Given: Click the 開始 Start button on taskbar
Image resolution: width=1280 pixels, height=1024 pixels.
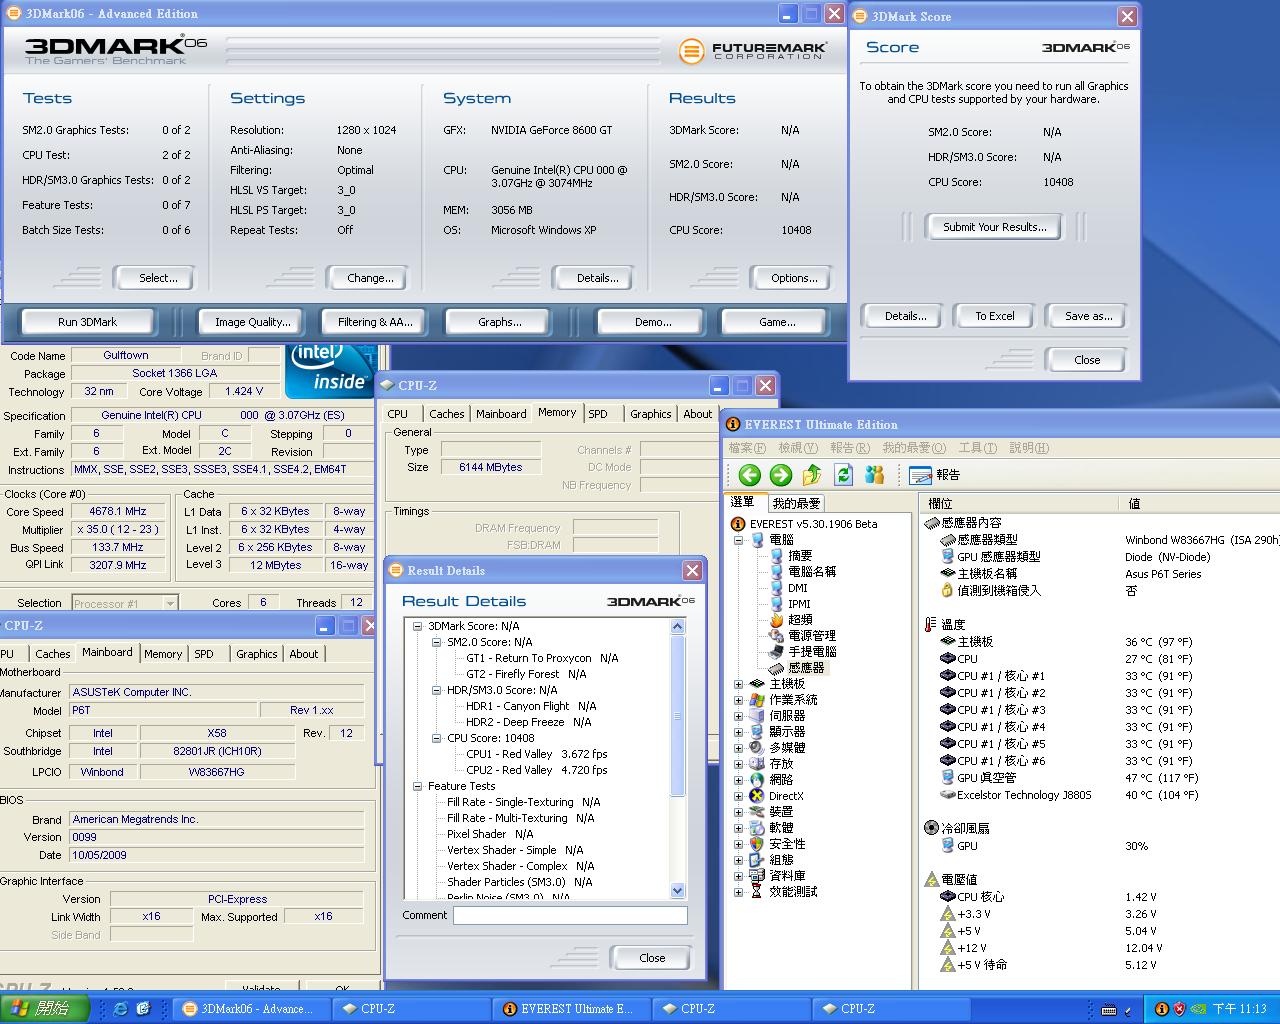Looking at the screenshot, I should pyautogui.click(x=44, y=1009).
